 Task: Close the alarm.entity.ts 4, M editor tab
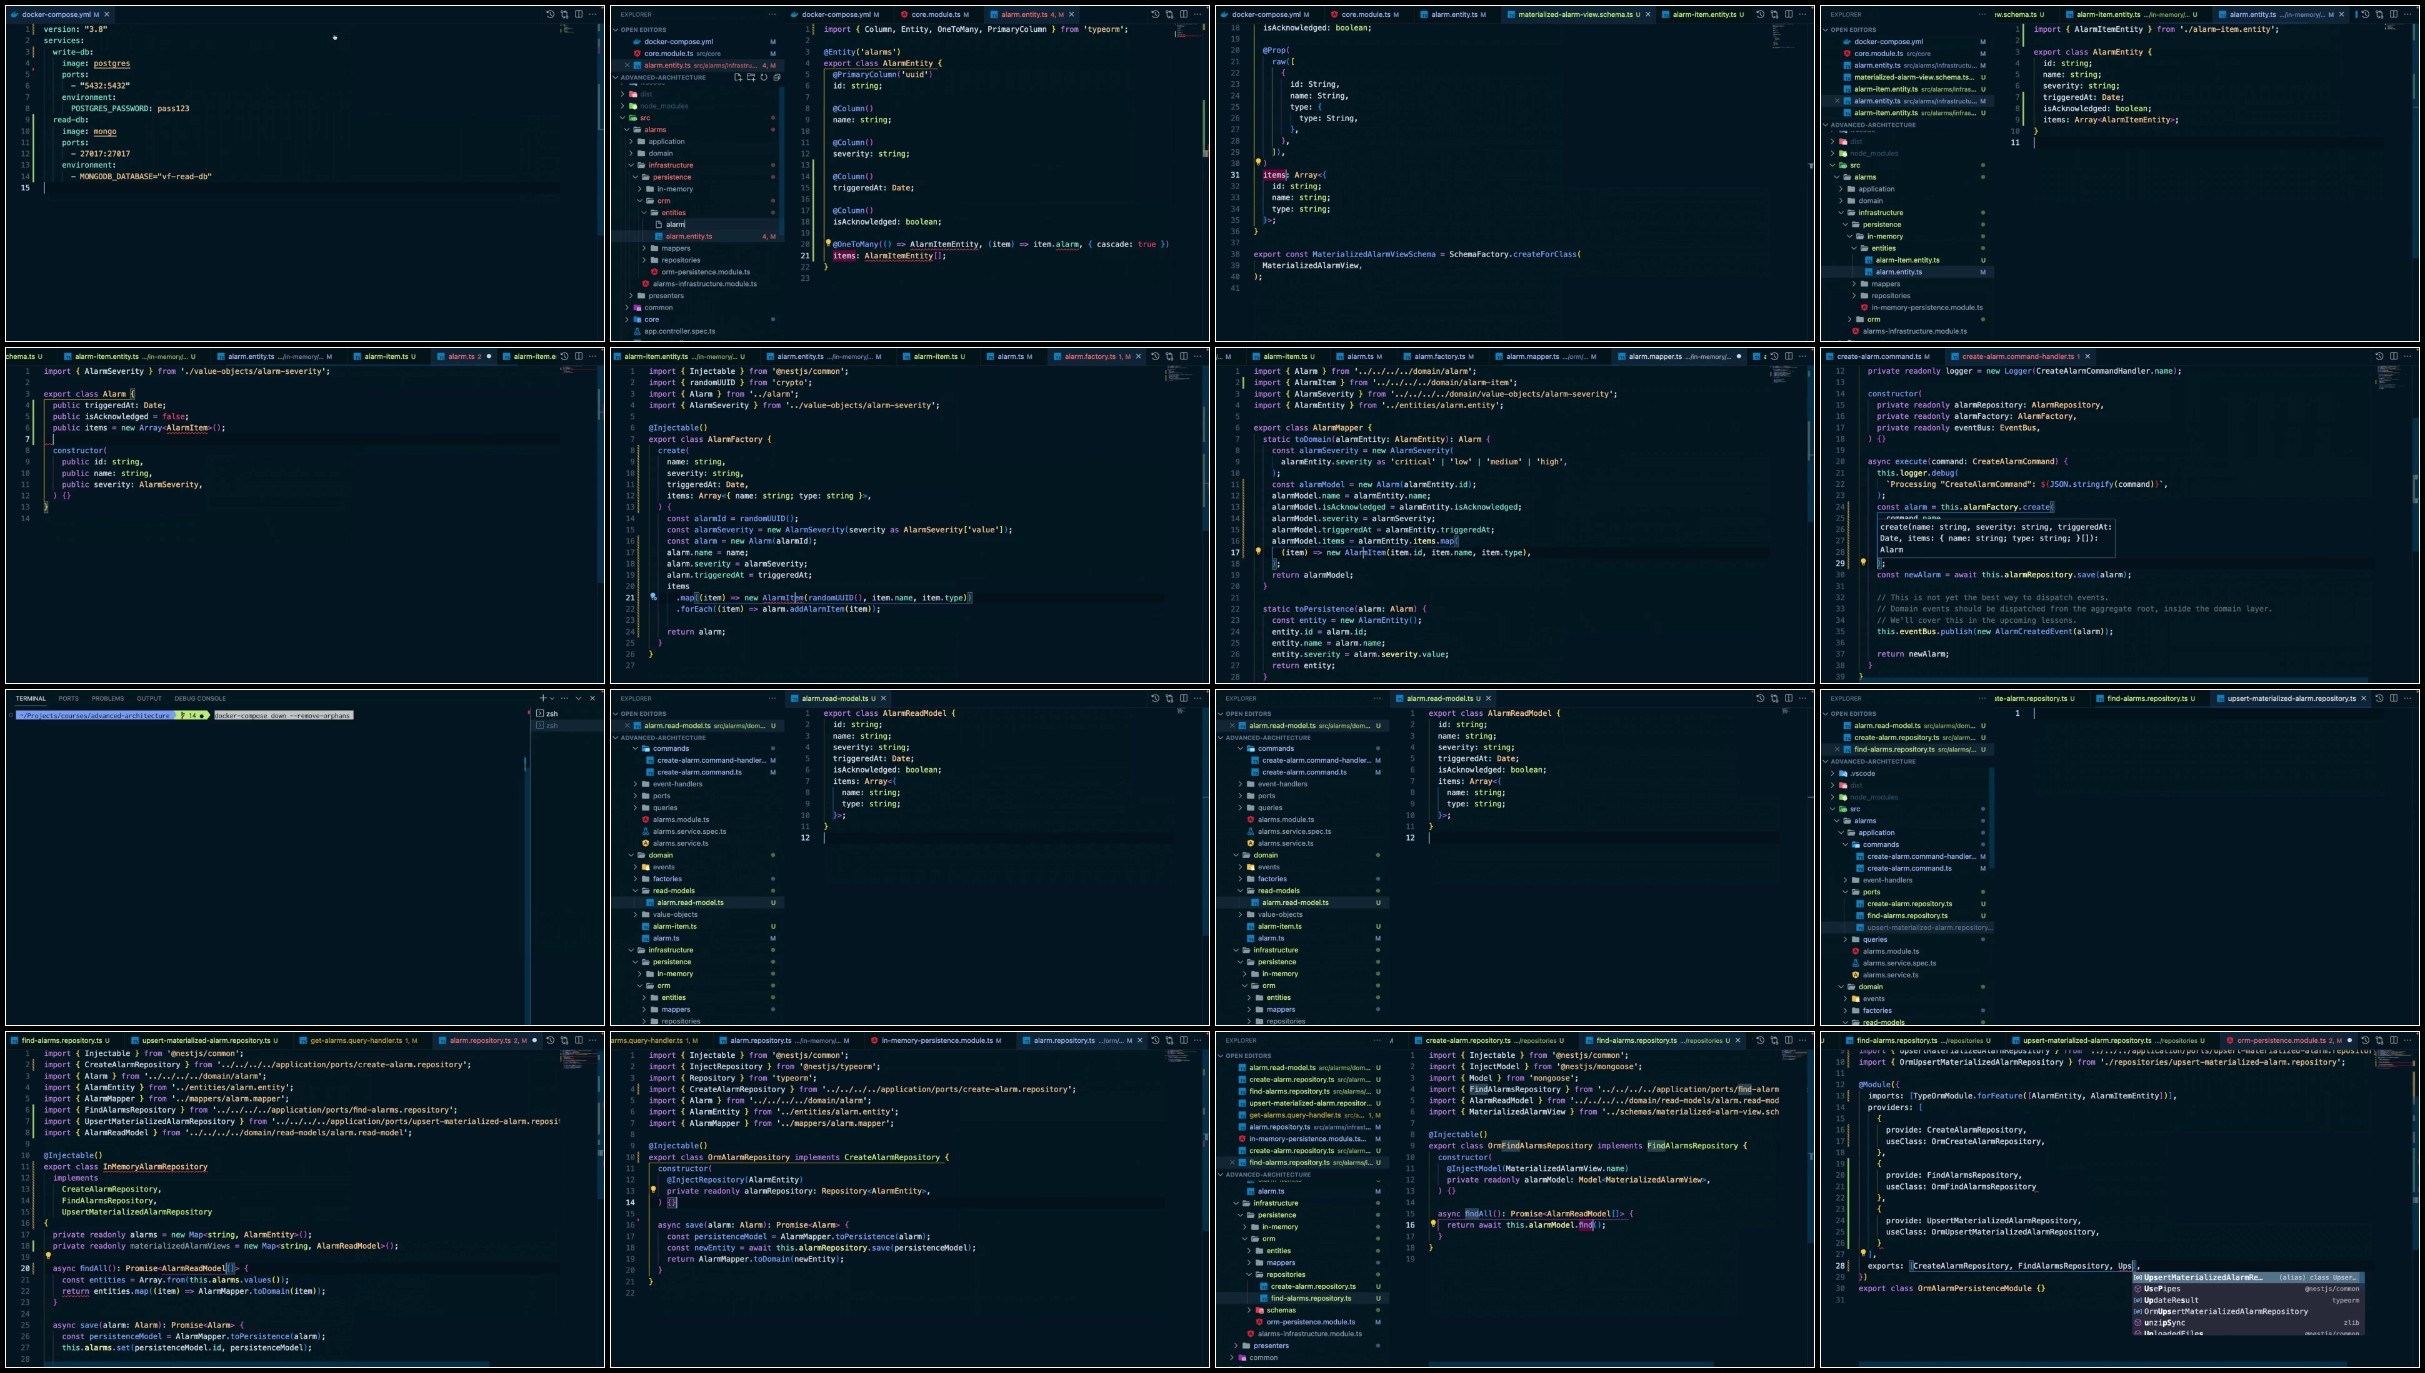[1072, 15]
